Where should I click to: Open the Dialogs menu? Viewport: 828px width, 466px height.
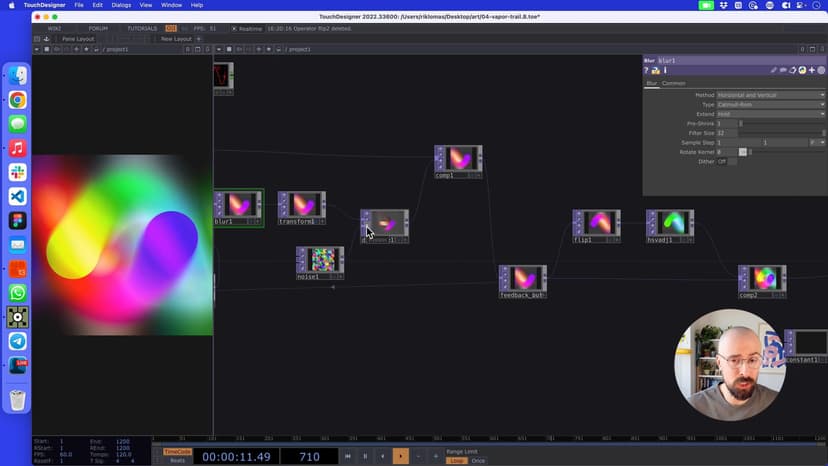(121, 5)
